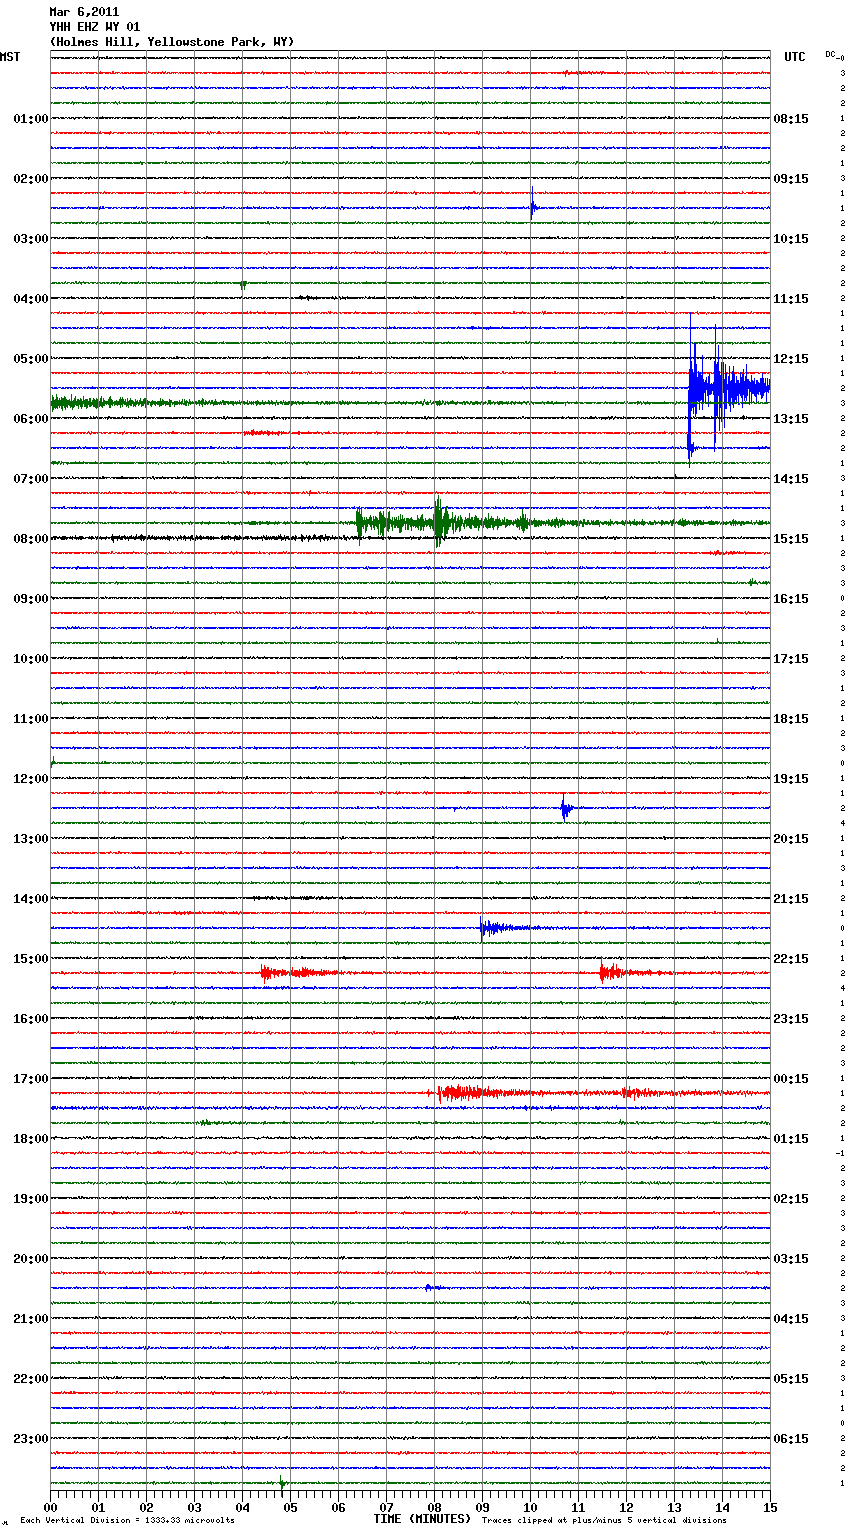Click minute tick label 15 on axis
The width and height of the screenshot is (850, 1534).
(x=770, y=1506)
